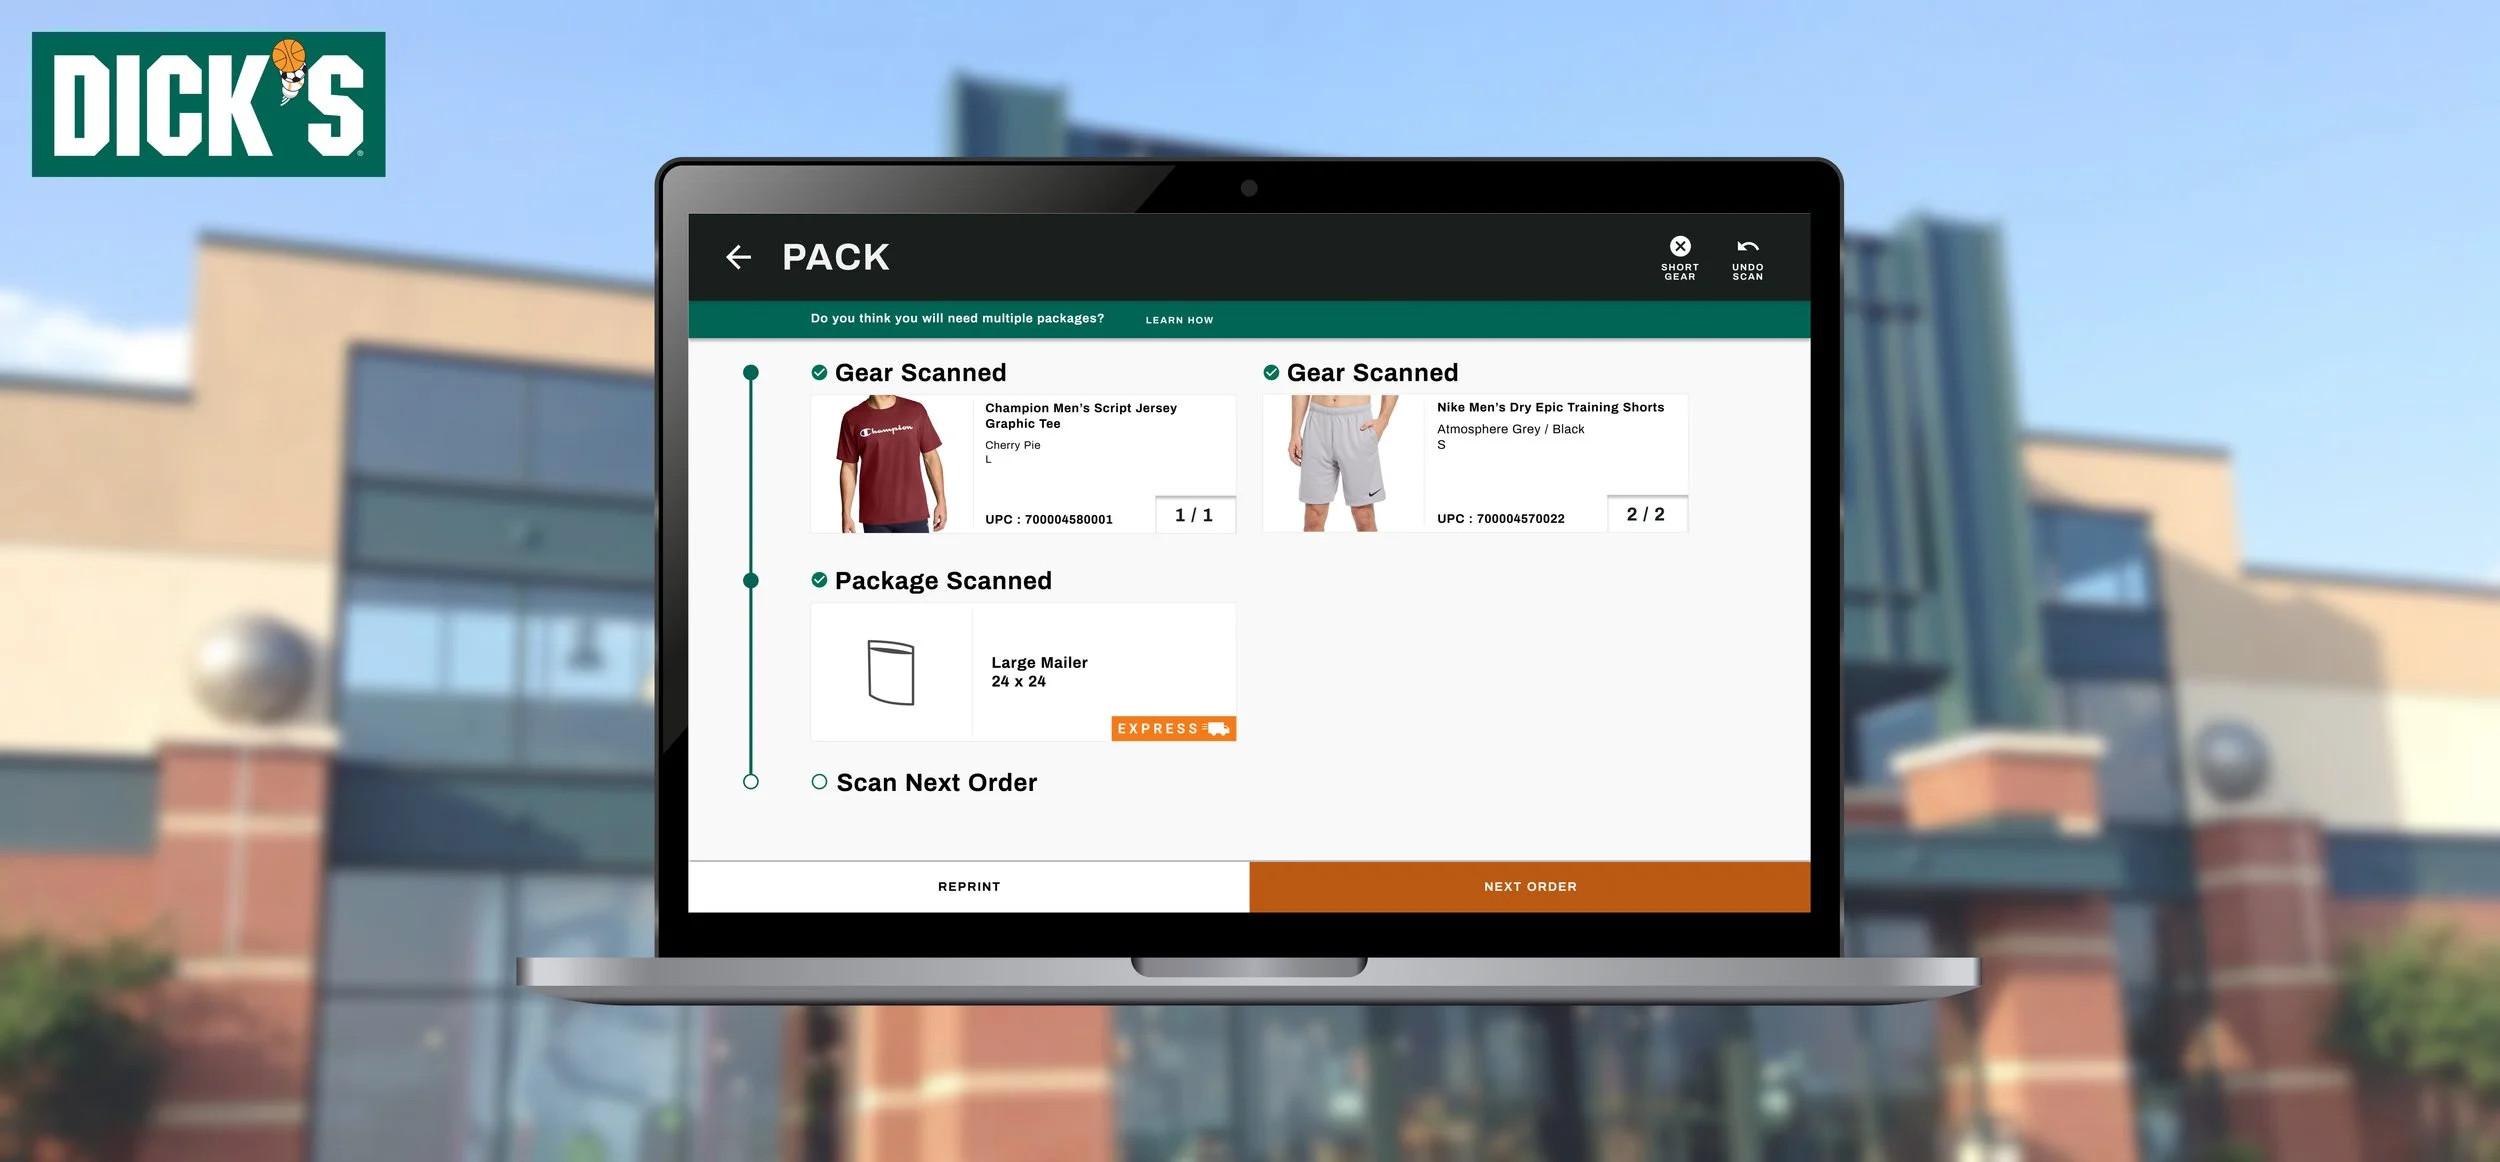Viewport: 2500px width, 1162px height.
Task: Click the LEARN HOW link
Action: coord(1179,320)
